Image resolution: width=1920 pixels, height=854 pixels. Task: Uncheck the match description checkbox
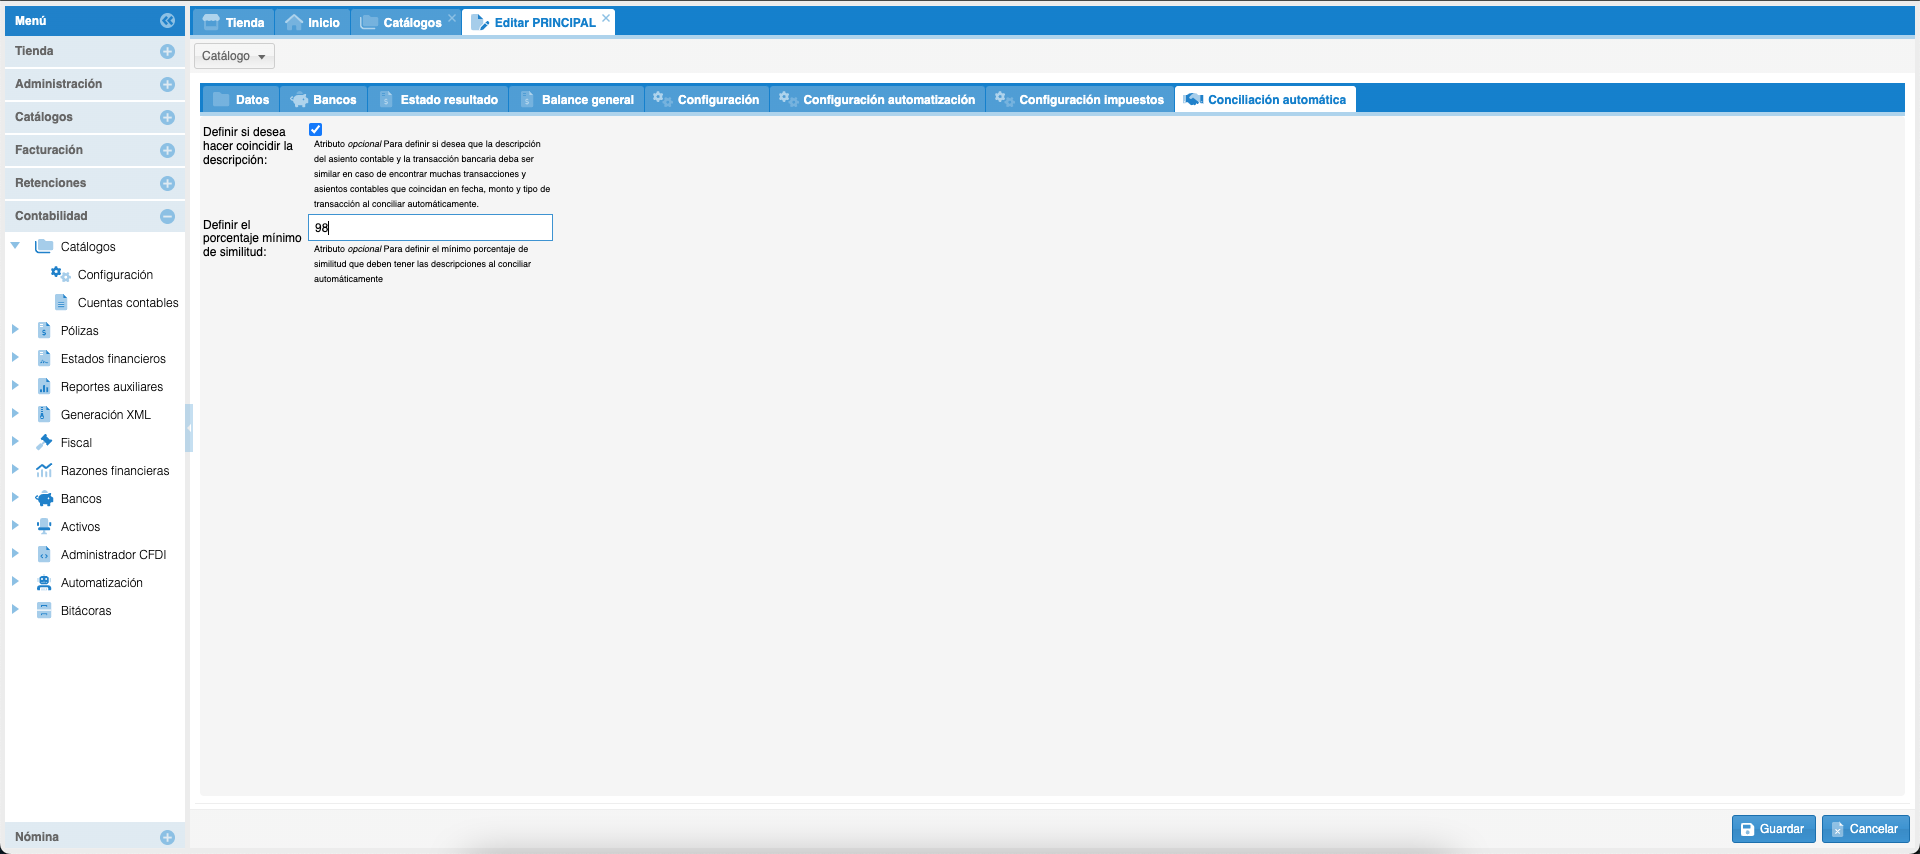point(316,130)
